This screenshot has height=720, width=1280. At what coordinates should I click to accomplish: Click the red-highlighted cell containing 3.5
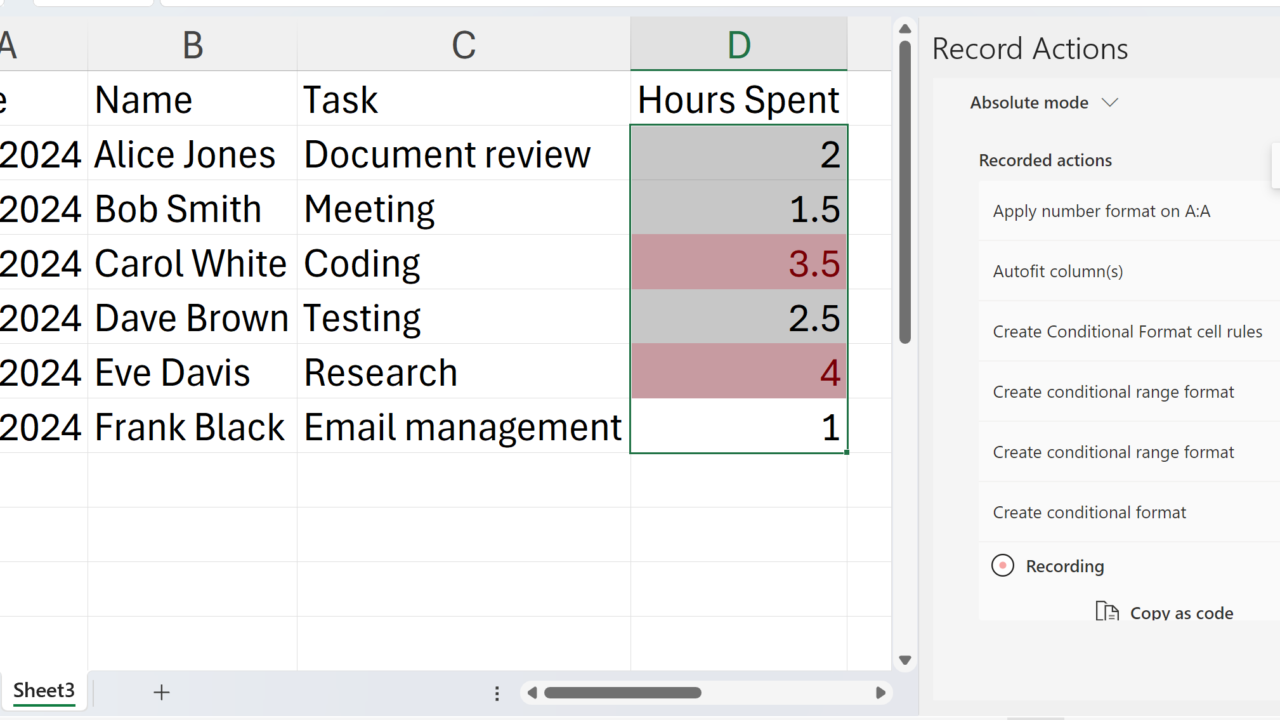(738, 263)
